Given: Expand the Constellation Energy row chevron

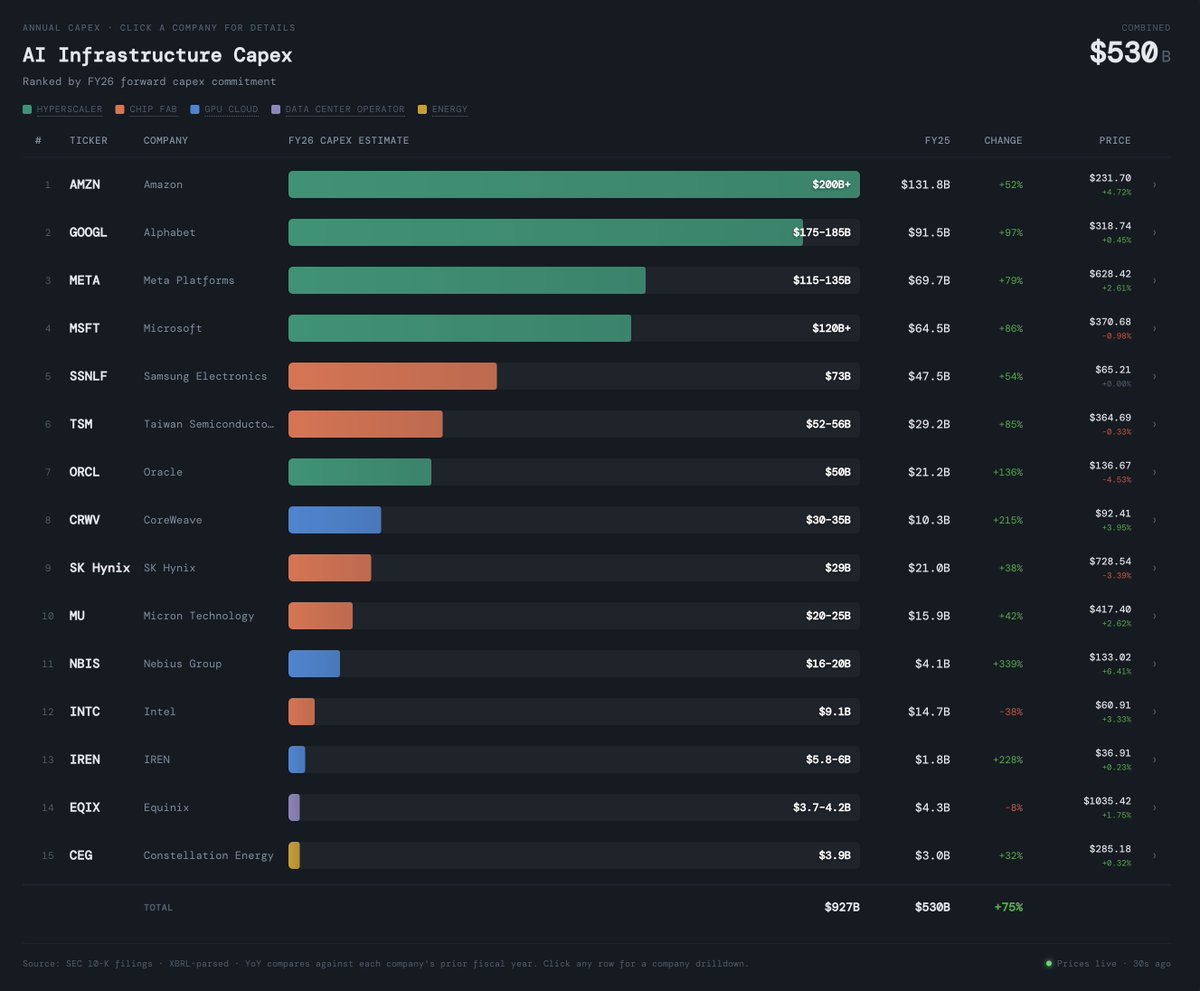Looking at the screenshot, I should 1154,856.
